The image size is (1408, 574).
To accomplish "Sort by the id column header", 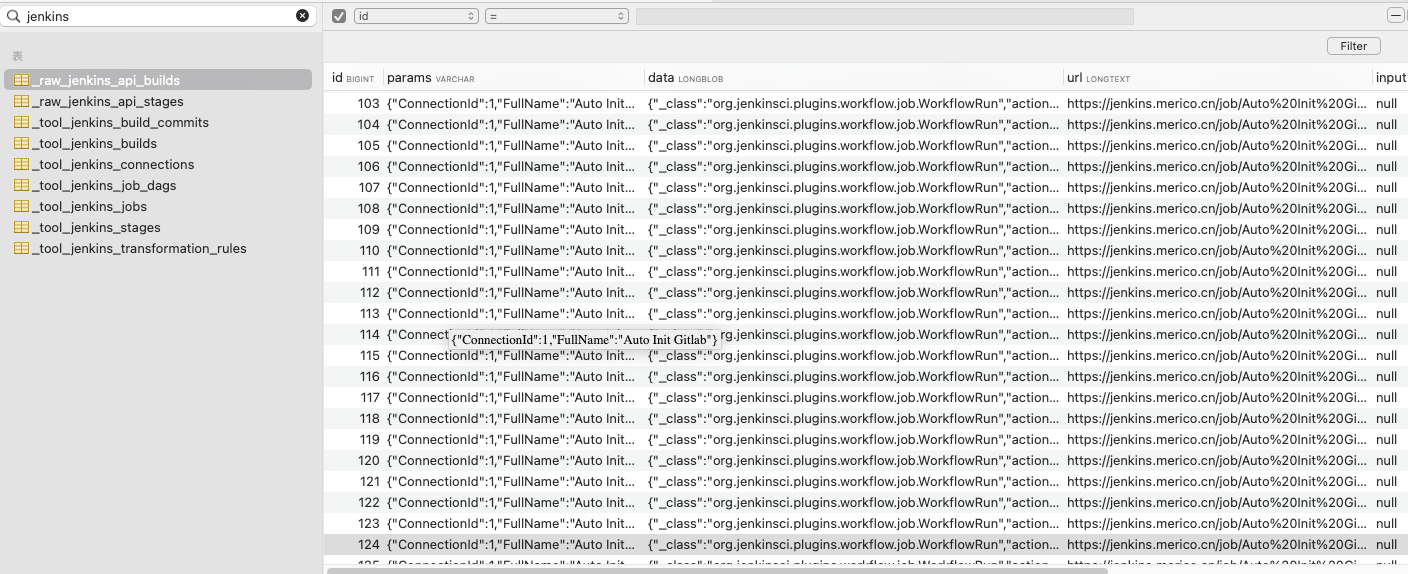I will point(353,77).
